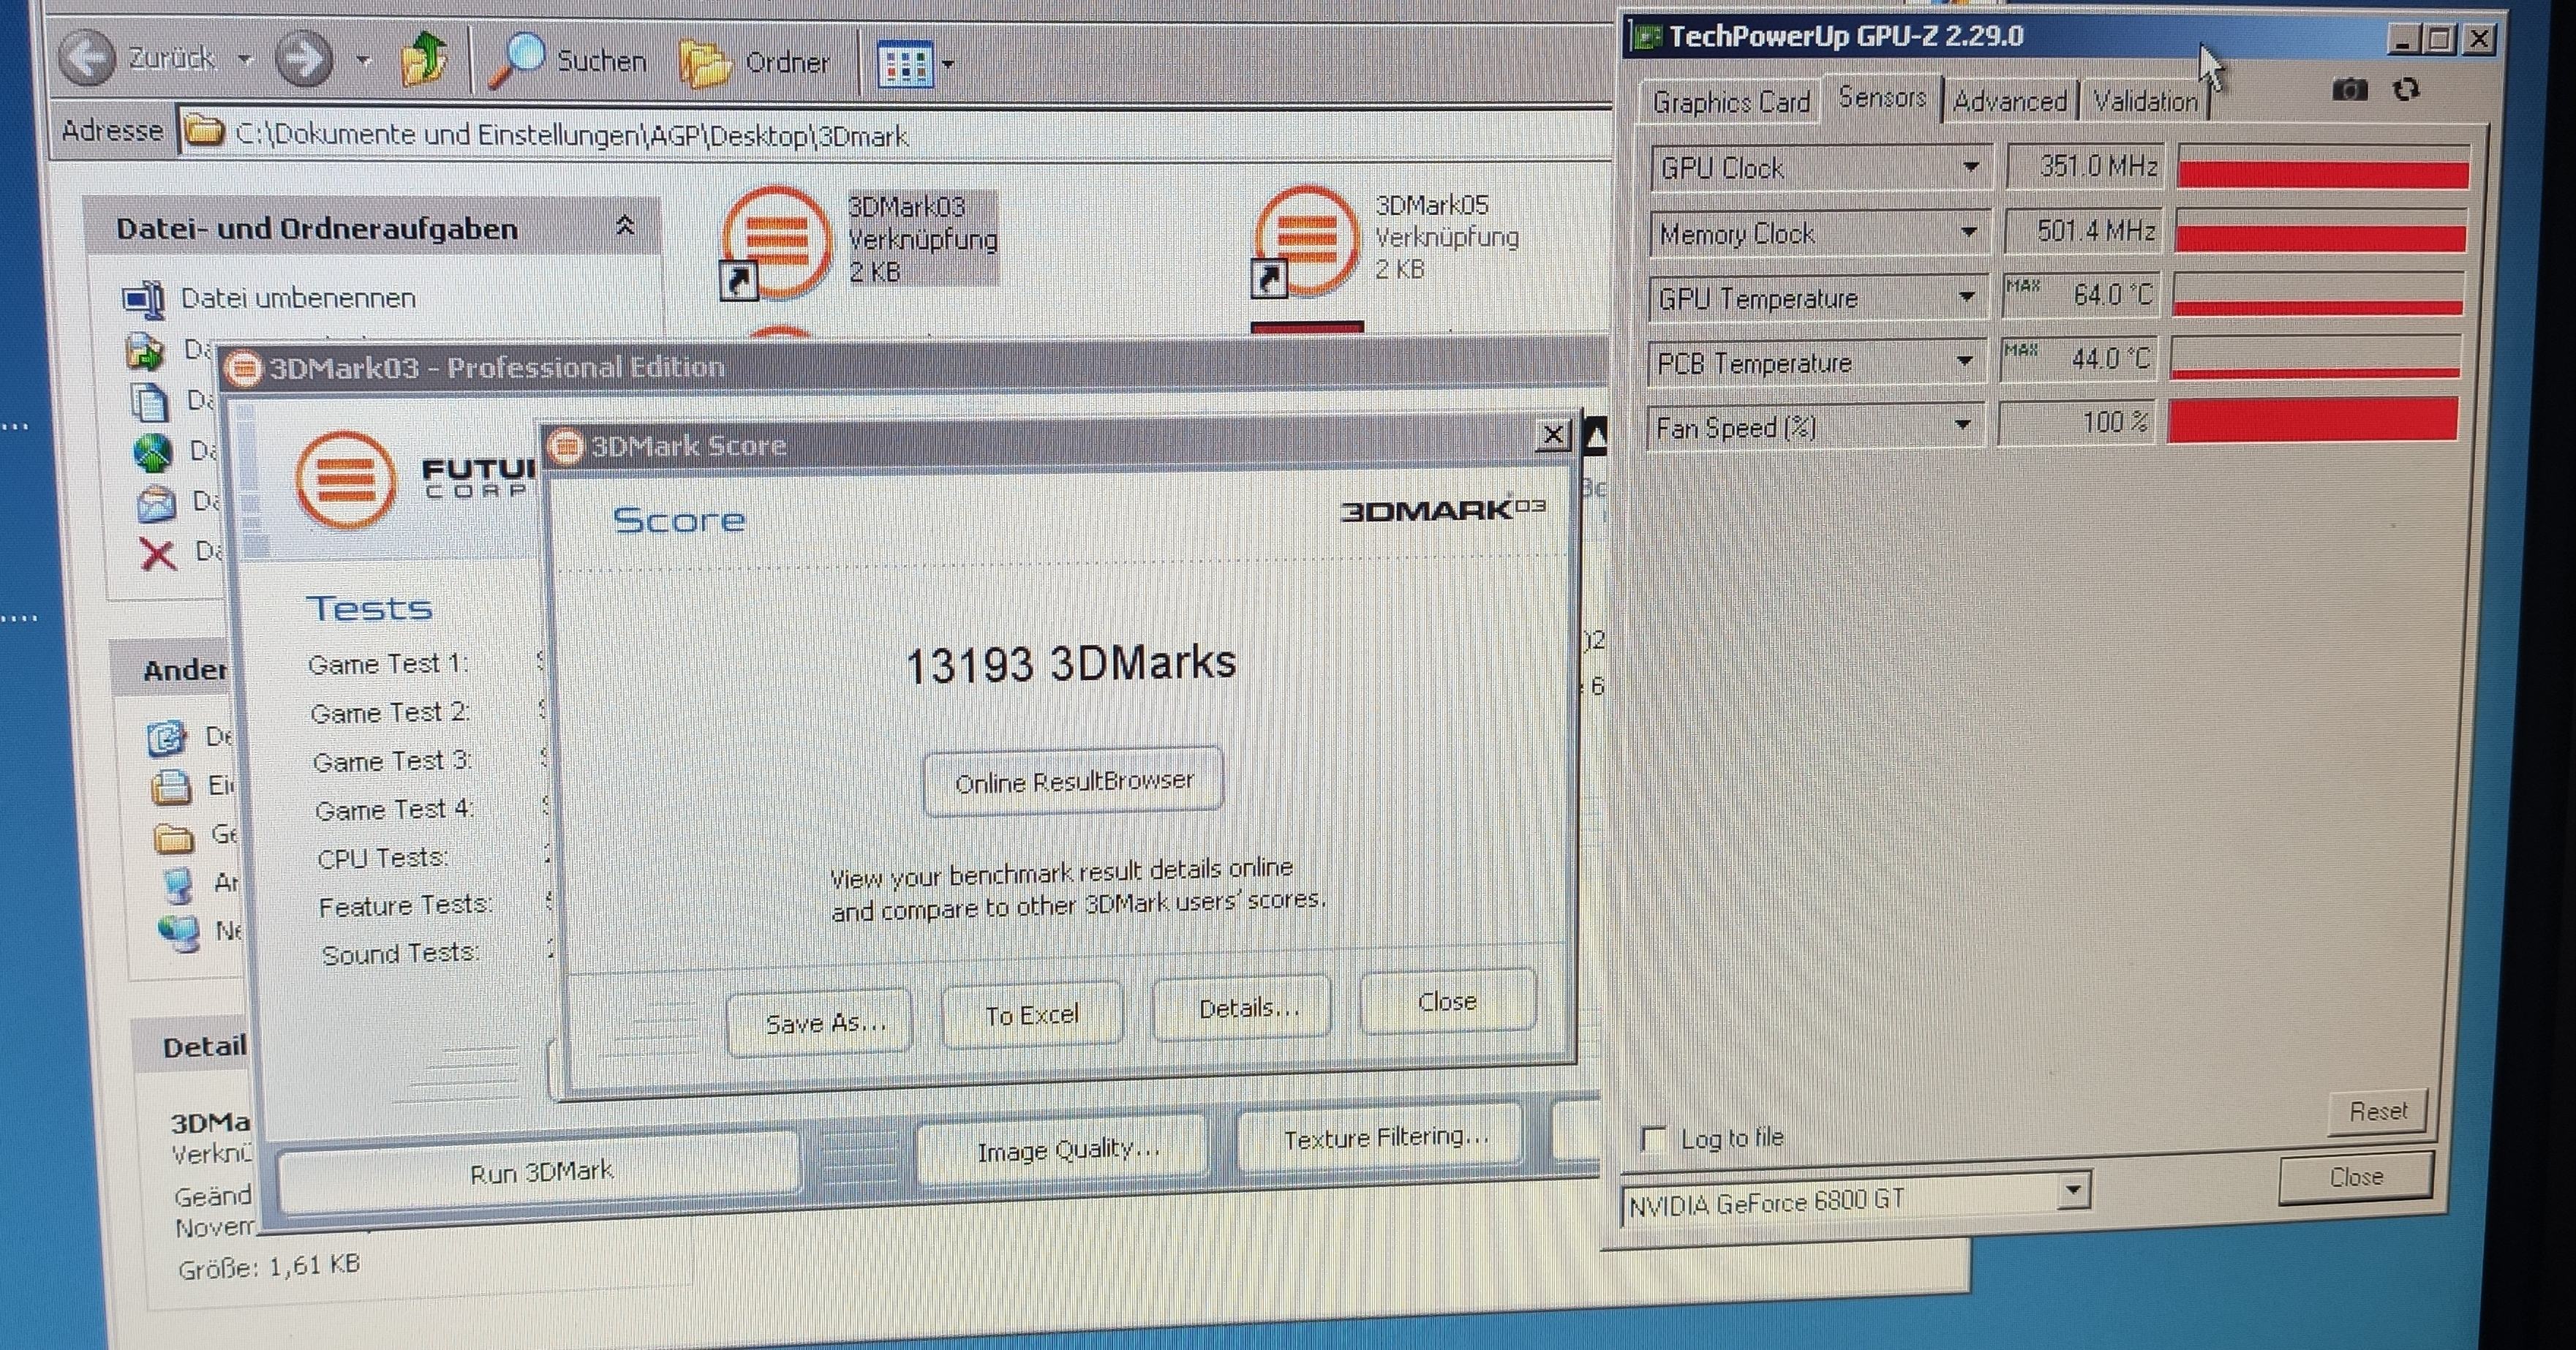Click the red X delete file icon

157,553
